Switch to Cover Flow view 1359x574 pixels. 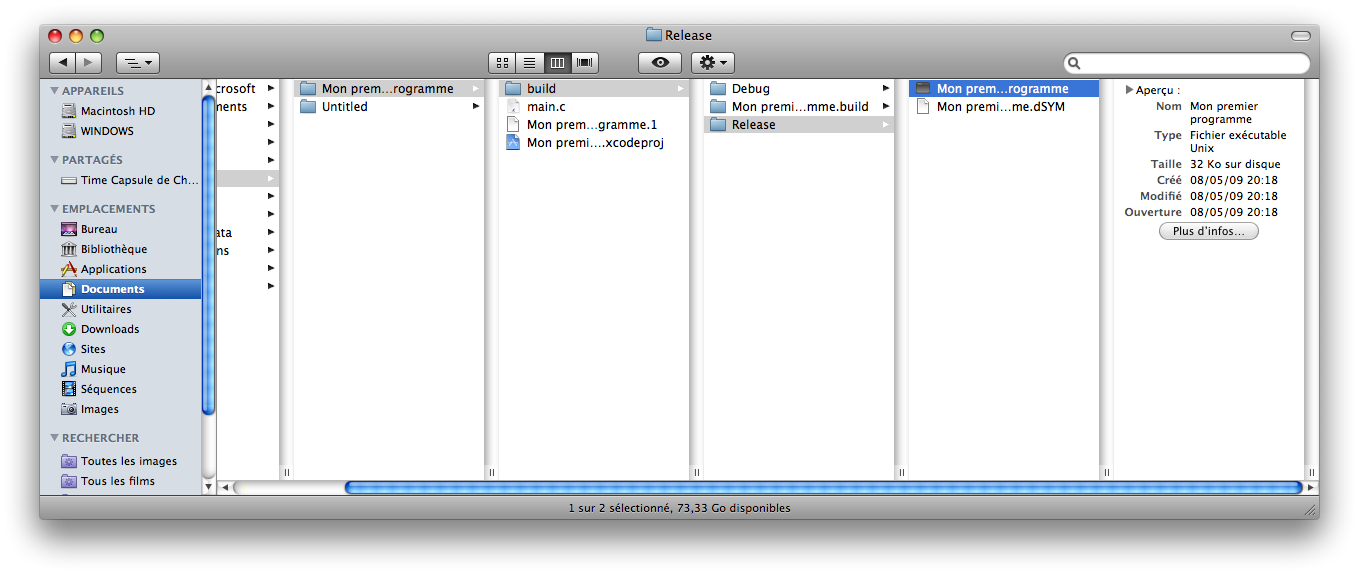tap(584, 62)
